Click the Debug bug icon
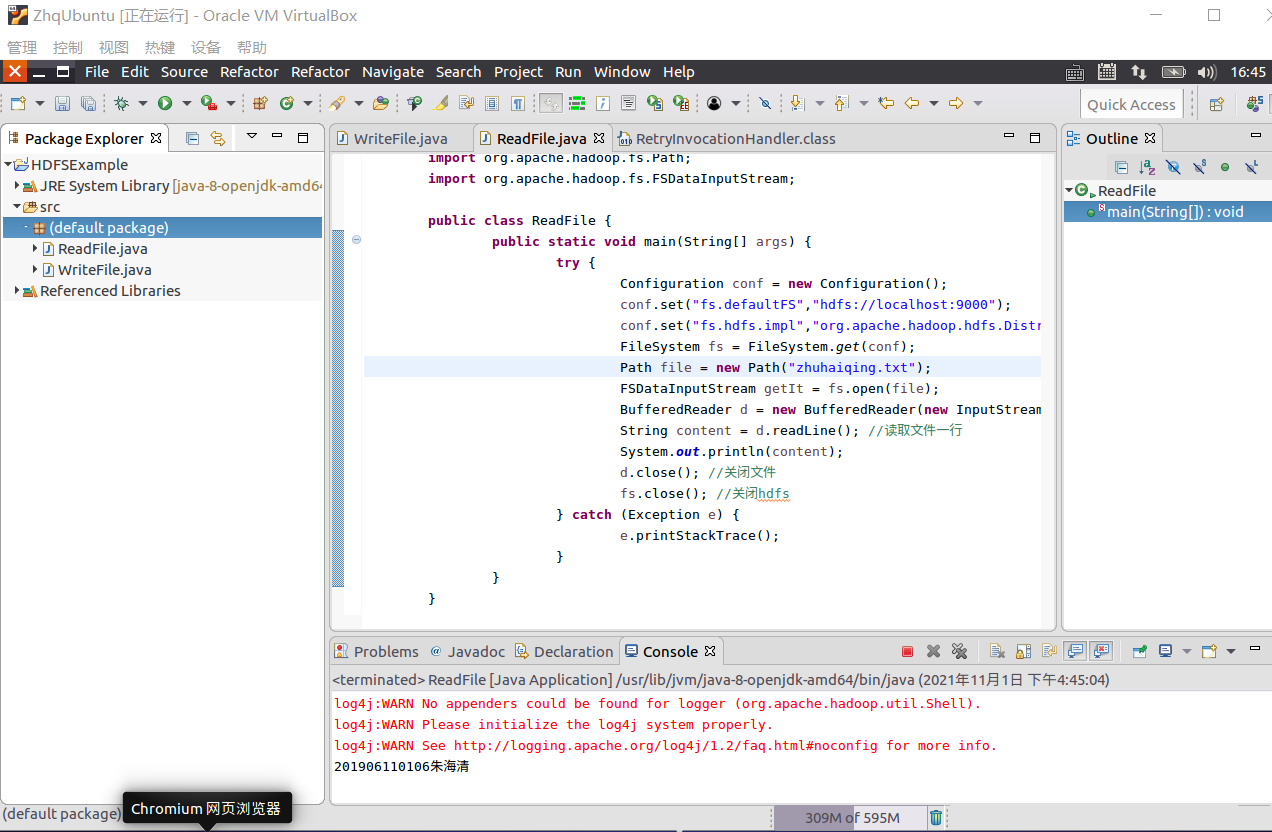This screenshot has height=832, width=1272. click(x=122, y=103)
